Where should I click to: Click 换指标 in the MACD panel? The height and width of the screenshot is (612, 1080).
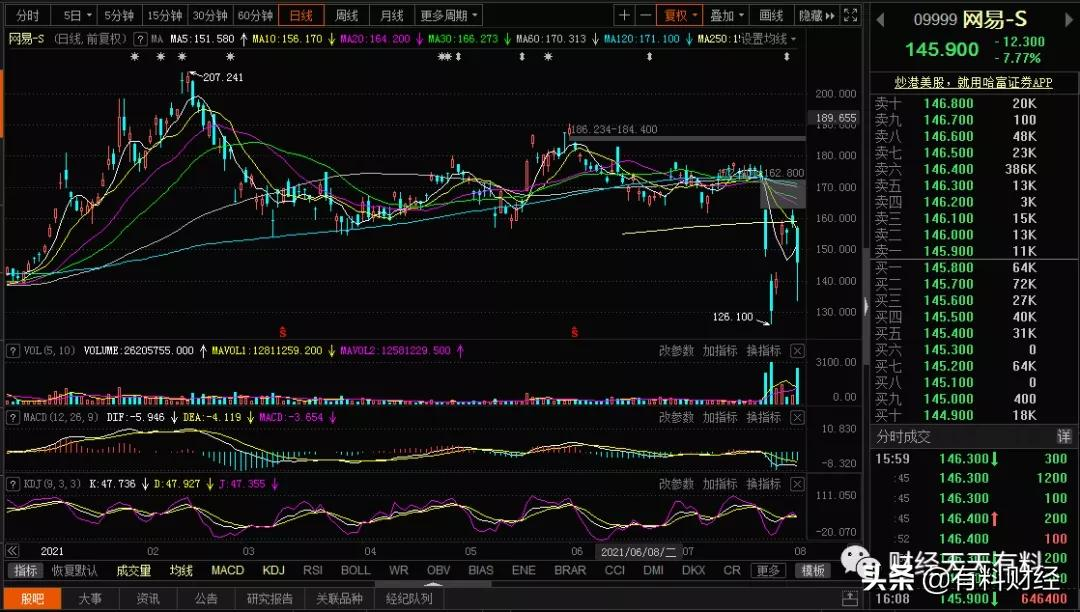click(764, 418)
